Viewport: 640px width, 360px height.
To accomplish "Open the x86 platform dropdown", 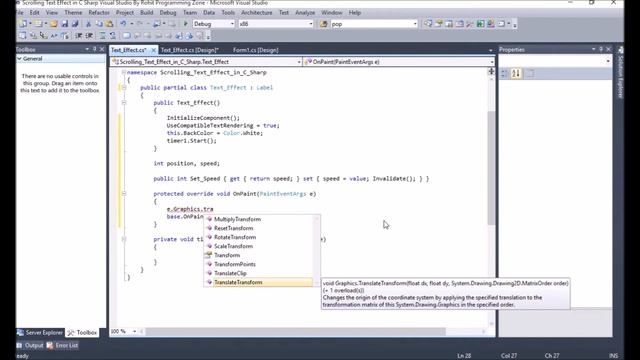I will [x=311, y=24].
